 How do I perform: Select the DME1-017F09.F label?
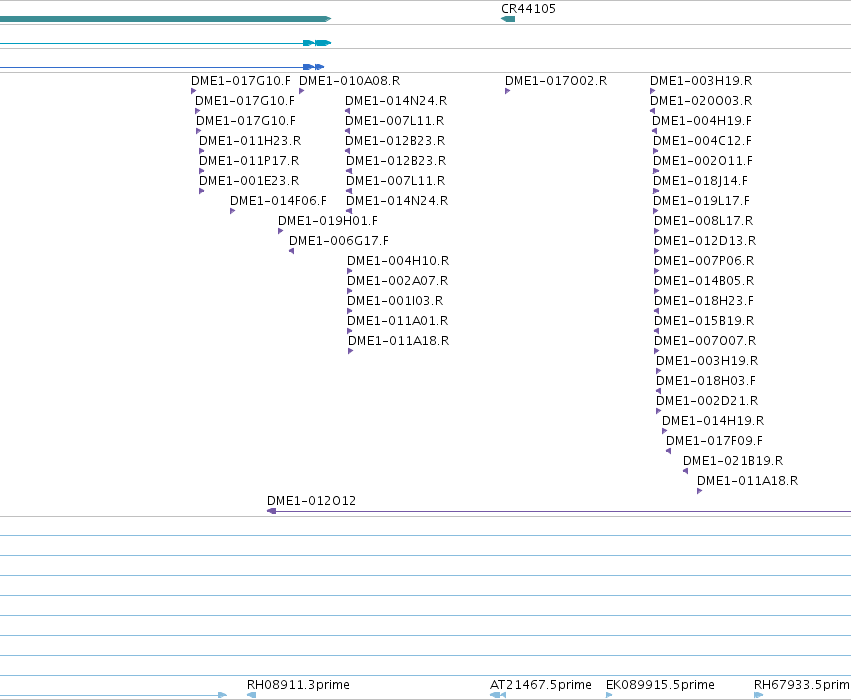pyautogui.click(x=714, y=441)
